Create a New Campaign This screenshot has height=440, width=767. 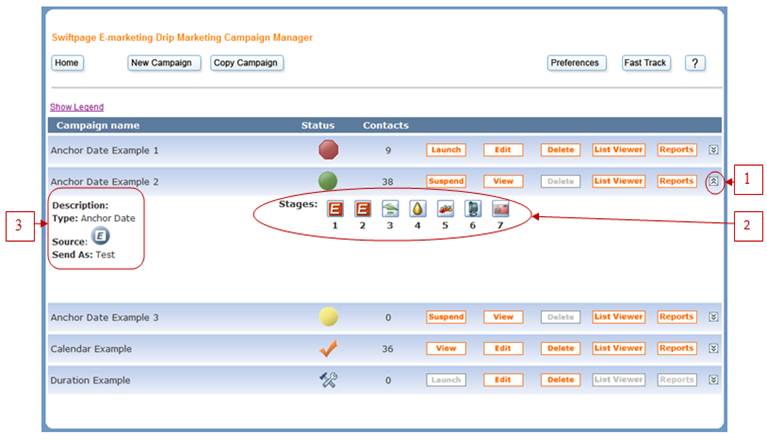tap(164, 63)
